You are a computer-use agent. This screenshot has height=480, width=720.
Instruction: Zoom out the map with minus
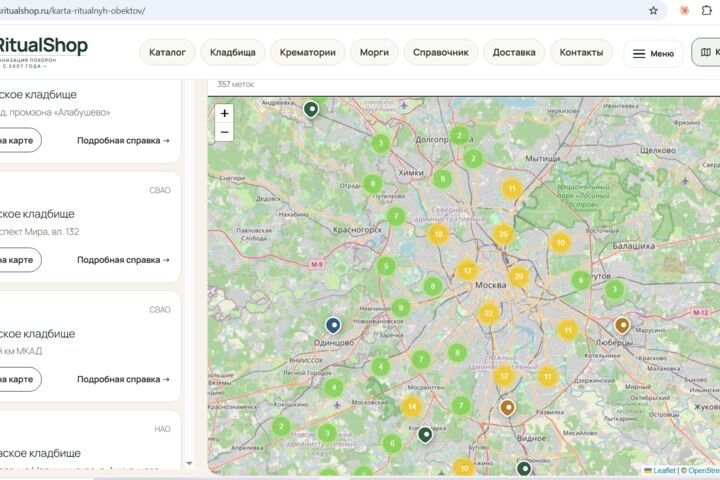(224, 132)
